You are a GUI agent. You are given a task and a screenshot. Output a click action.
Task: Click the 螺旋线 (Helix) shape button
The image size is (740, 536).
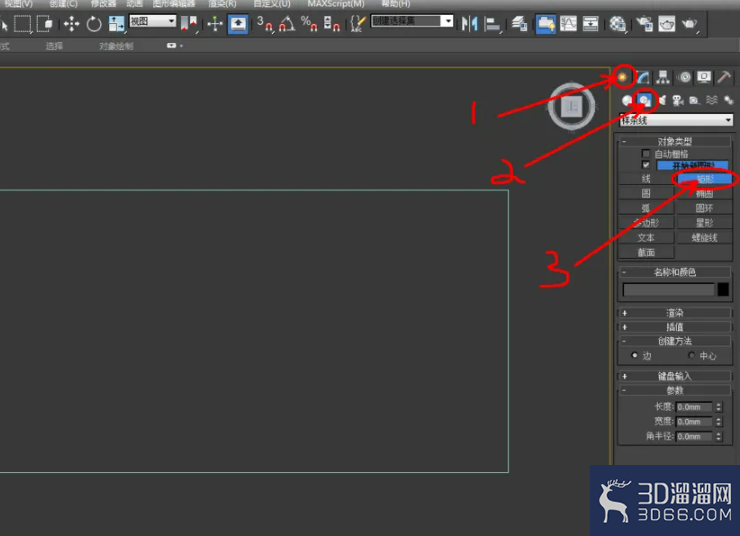click(x=704, y=237)
